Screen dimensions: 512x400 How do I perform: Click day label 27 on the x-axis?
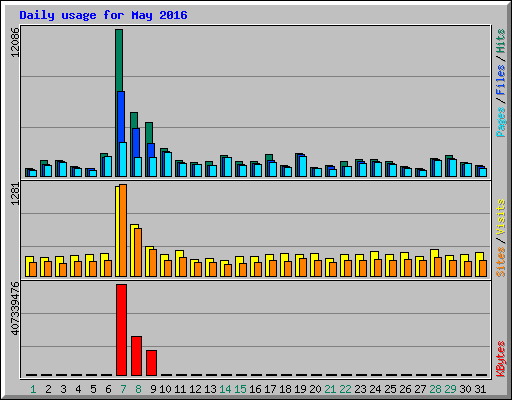tap(420, 389)
